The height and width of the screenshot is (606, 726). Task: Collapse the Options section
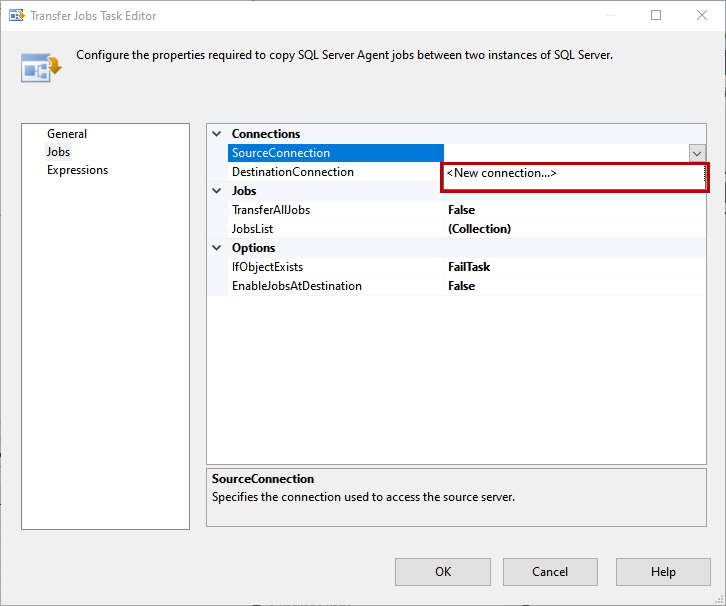(x=217, y=248)
